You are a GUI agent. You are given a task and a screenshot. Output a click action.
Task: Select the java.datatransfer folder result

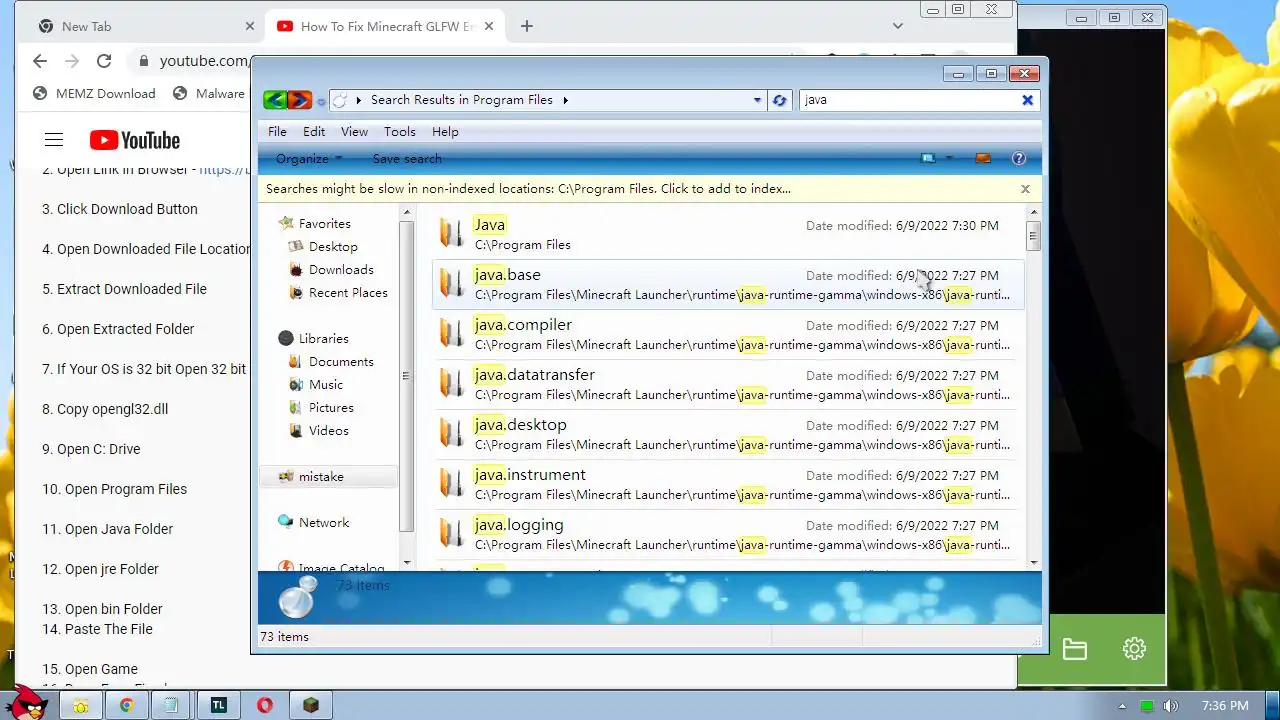pyautogui.click(x=728, y=384)
